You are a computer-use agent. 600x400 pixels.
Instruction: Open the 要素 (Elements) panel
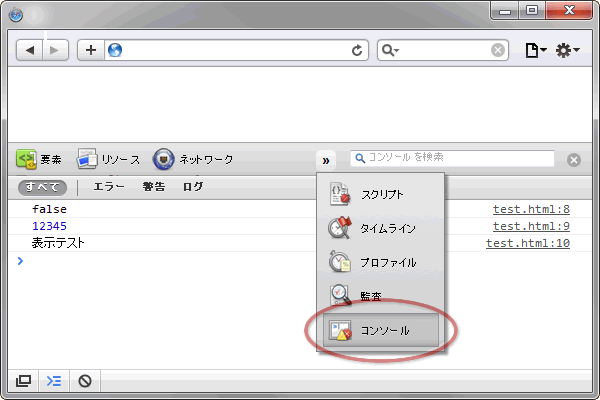[x=39, y=159]
